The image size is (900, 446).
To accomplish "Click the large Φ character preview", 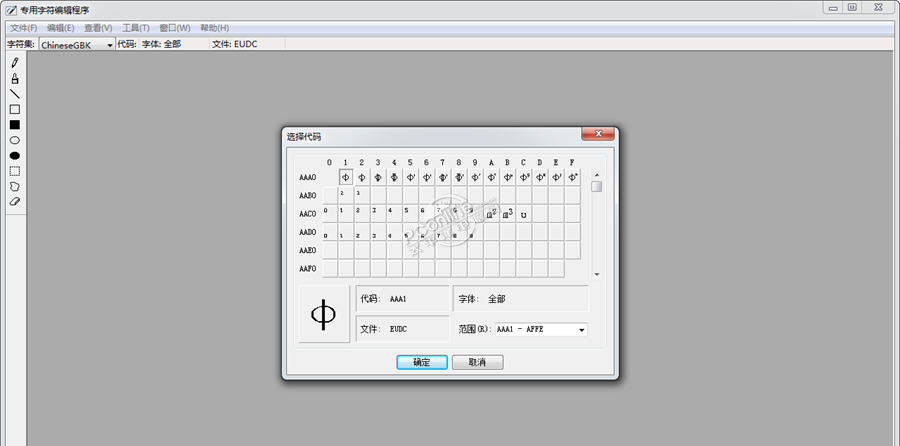I will click(x=324, y=314).
